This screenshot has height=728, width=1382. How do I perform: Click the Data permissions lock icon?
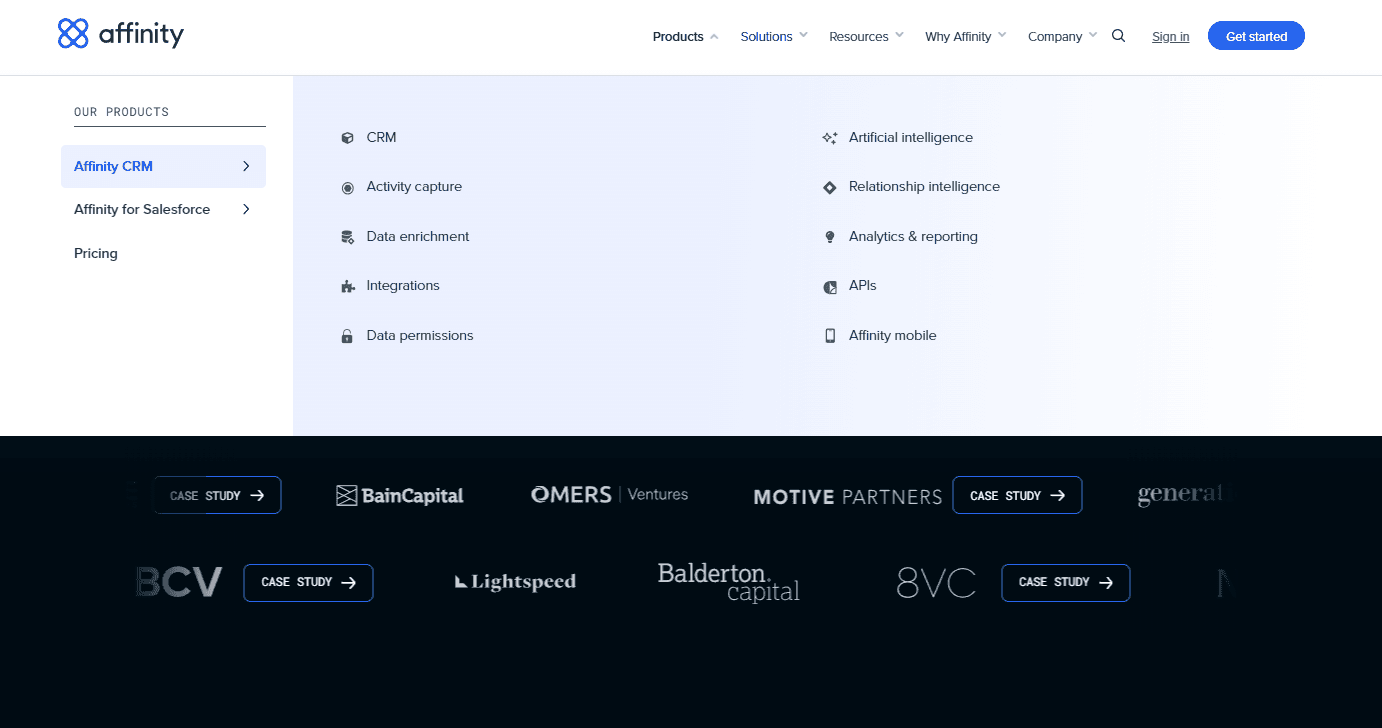pos(347,336)
